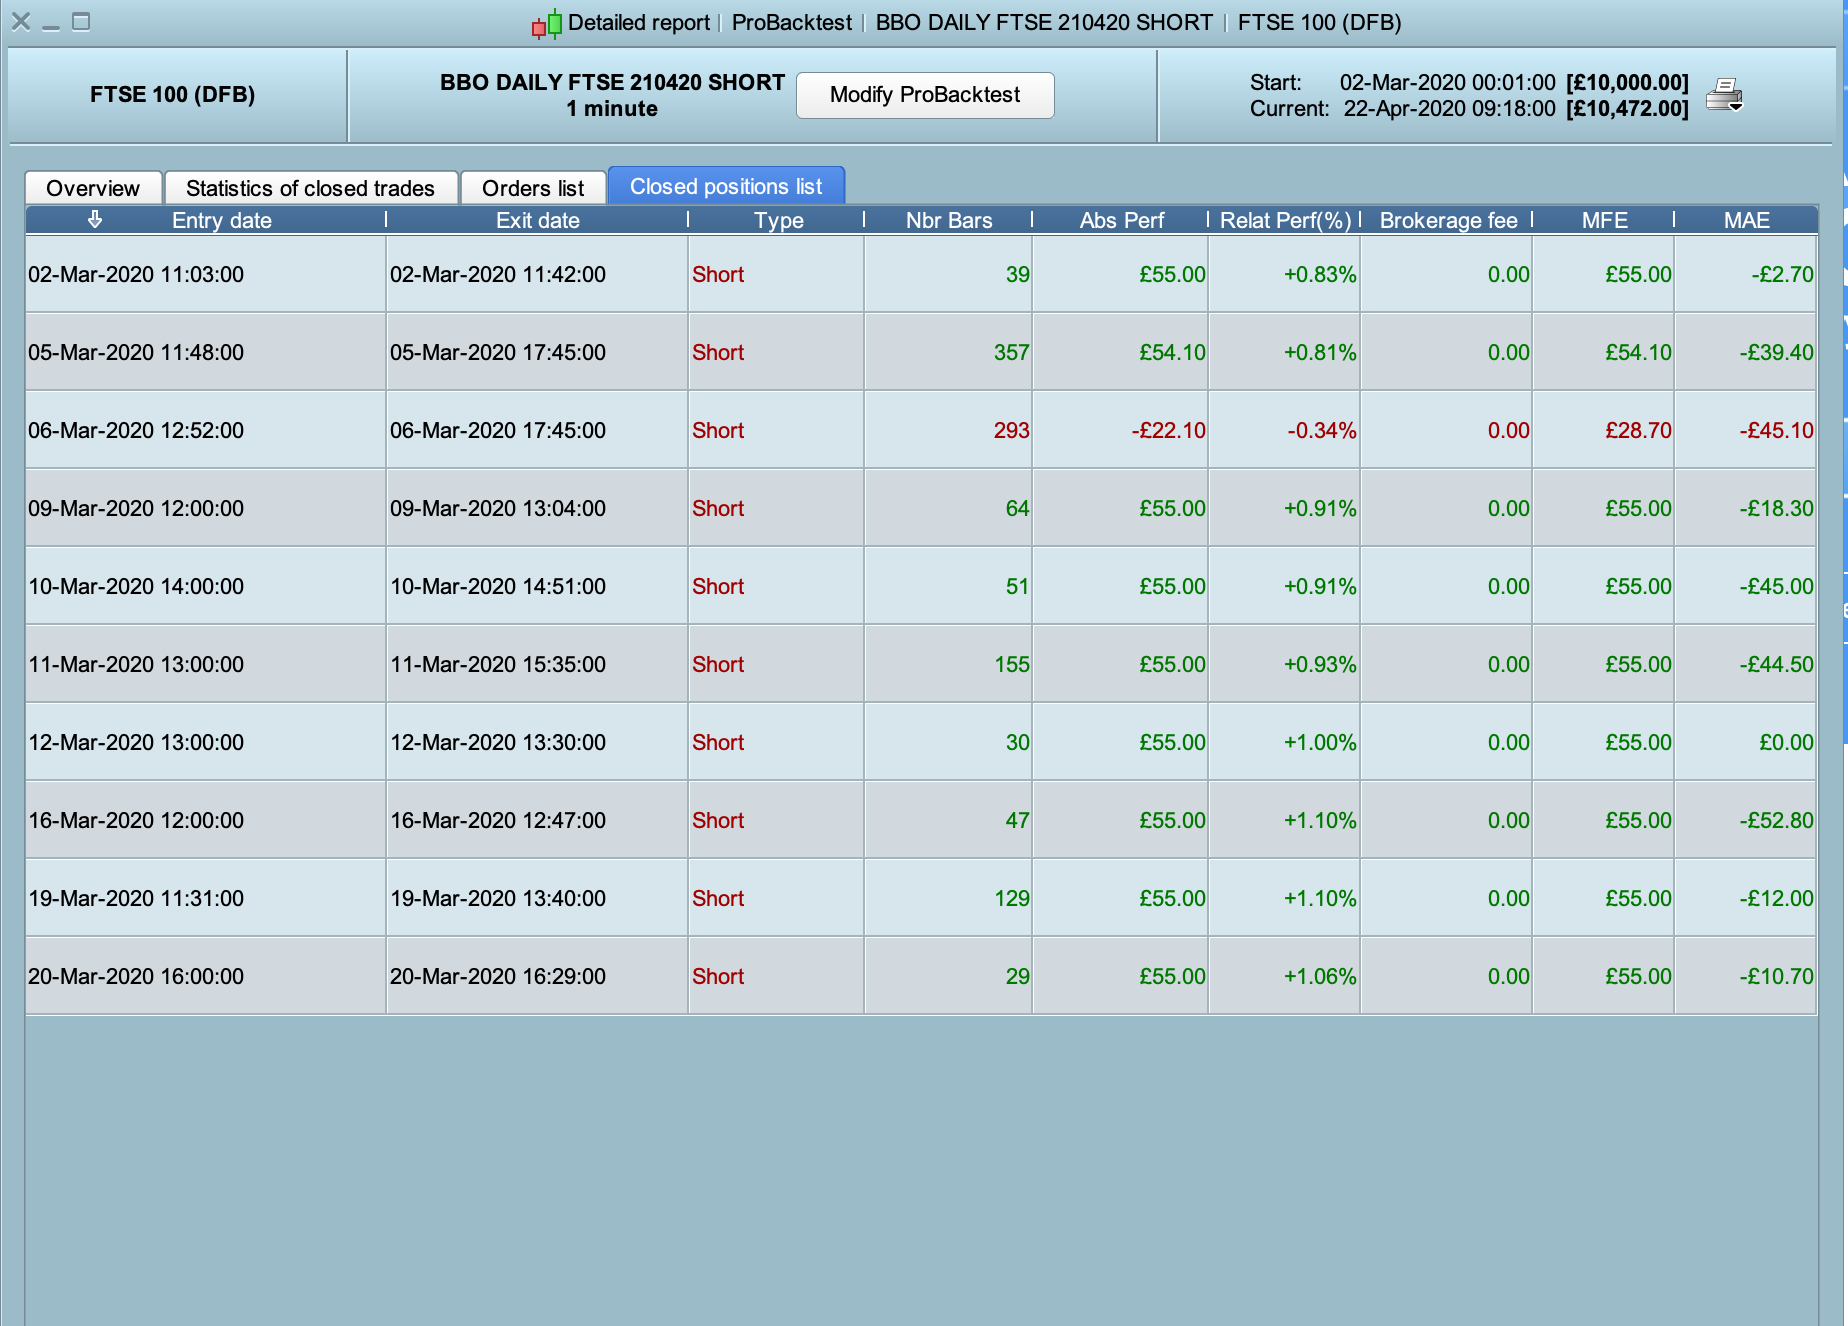
Task: Select entry date 16-Mar-2020 12:00:00
Action: point(136,820)
